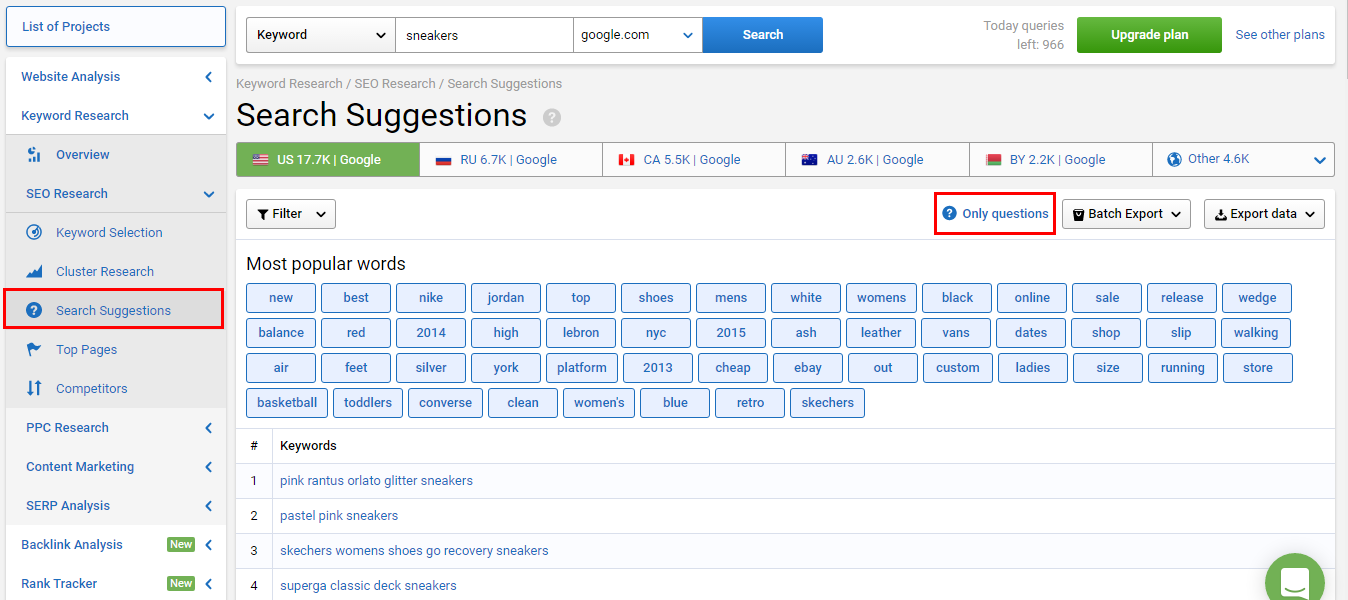Screen dimensions: 1348x600
Task: Click the keyword search input field
Action: tap(485, 35)
